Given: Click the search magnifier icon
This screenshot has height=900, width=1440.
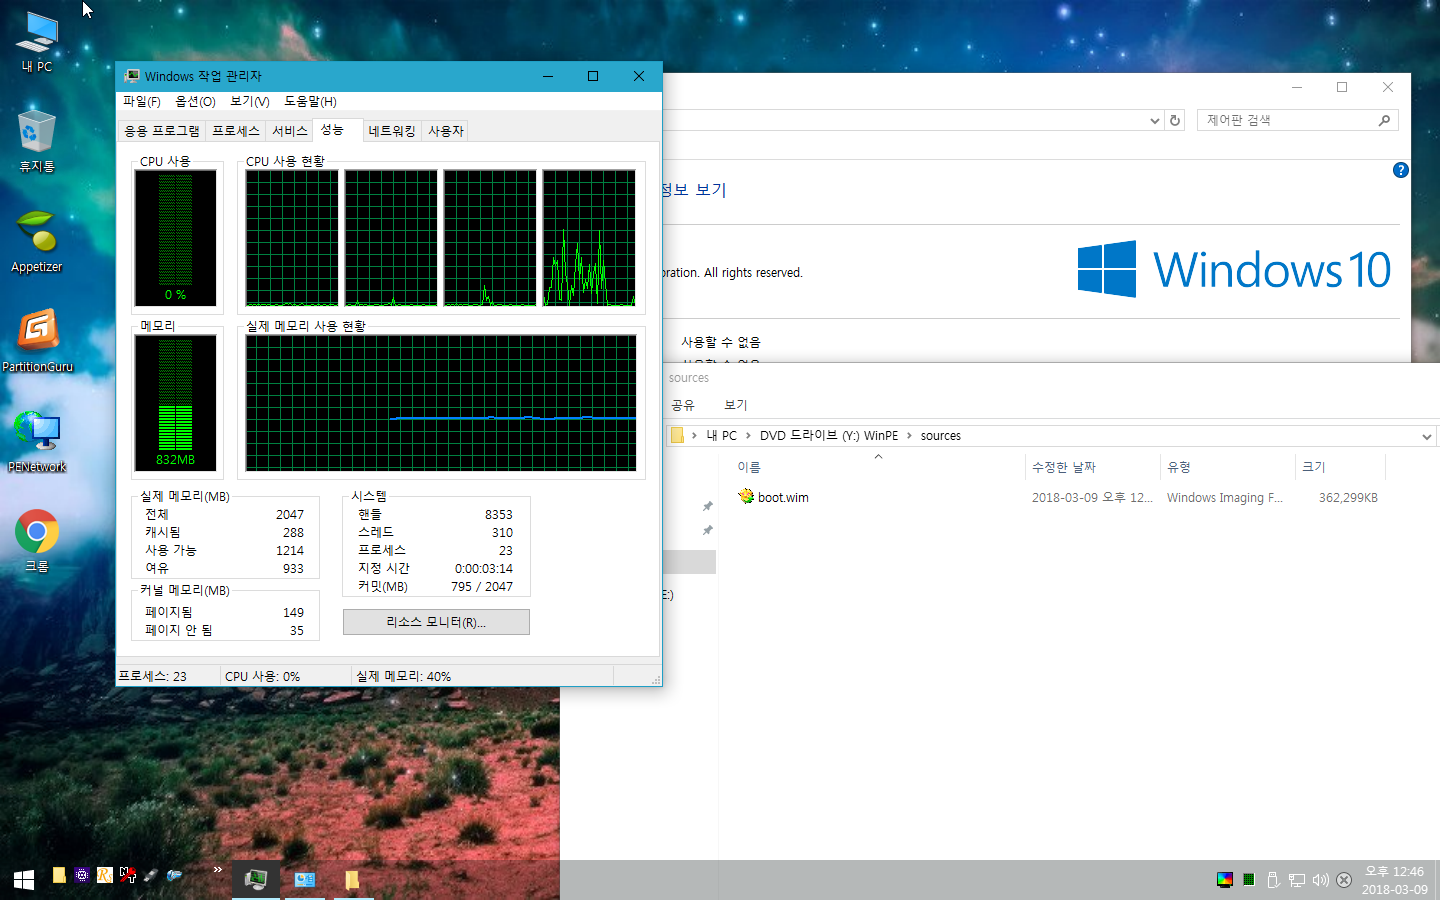Looking at the screenshot, I should pos(1384,120).
